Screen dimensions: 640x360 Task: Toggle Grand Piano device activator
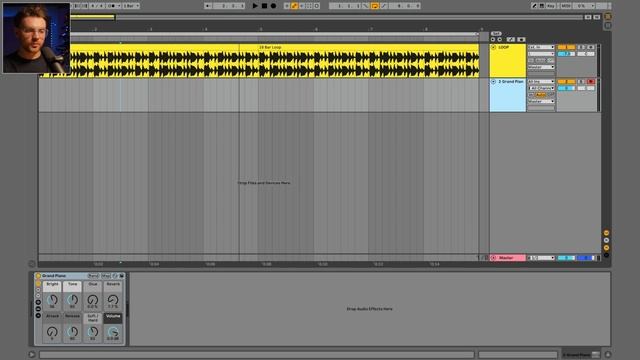(38, 276)
